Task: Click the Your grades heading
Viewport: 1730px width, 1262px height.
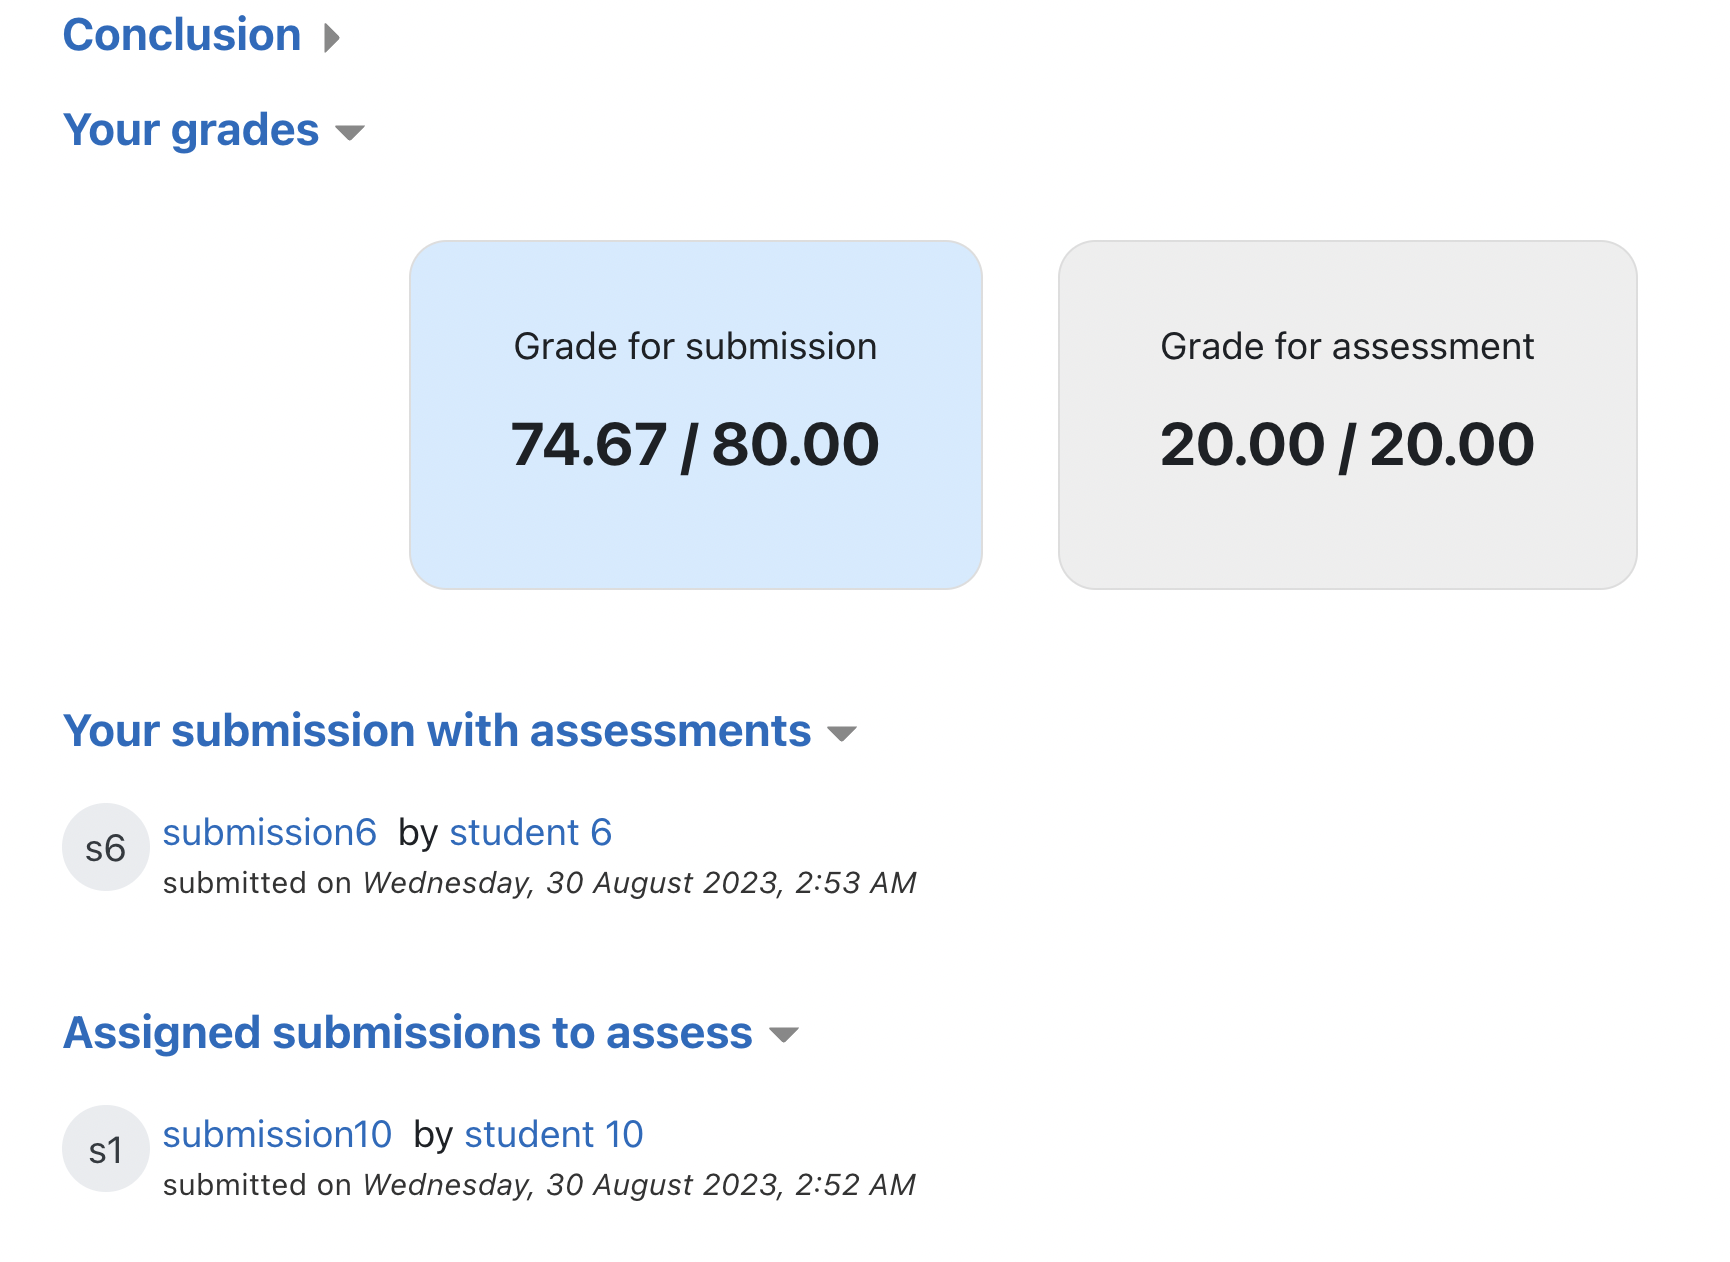Action: [191, 130]
